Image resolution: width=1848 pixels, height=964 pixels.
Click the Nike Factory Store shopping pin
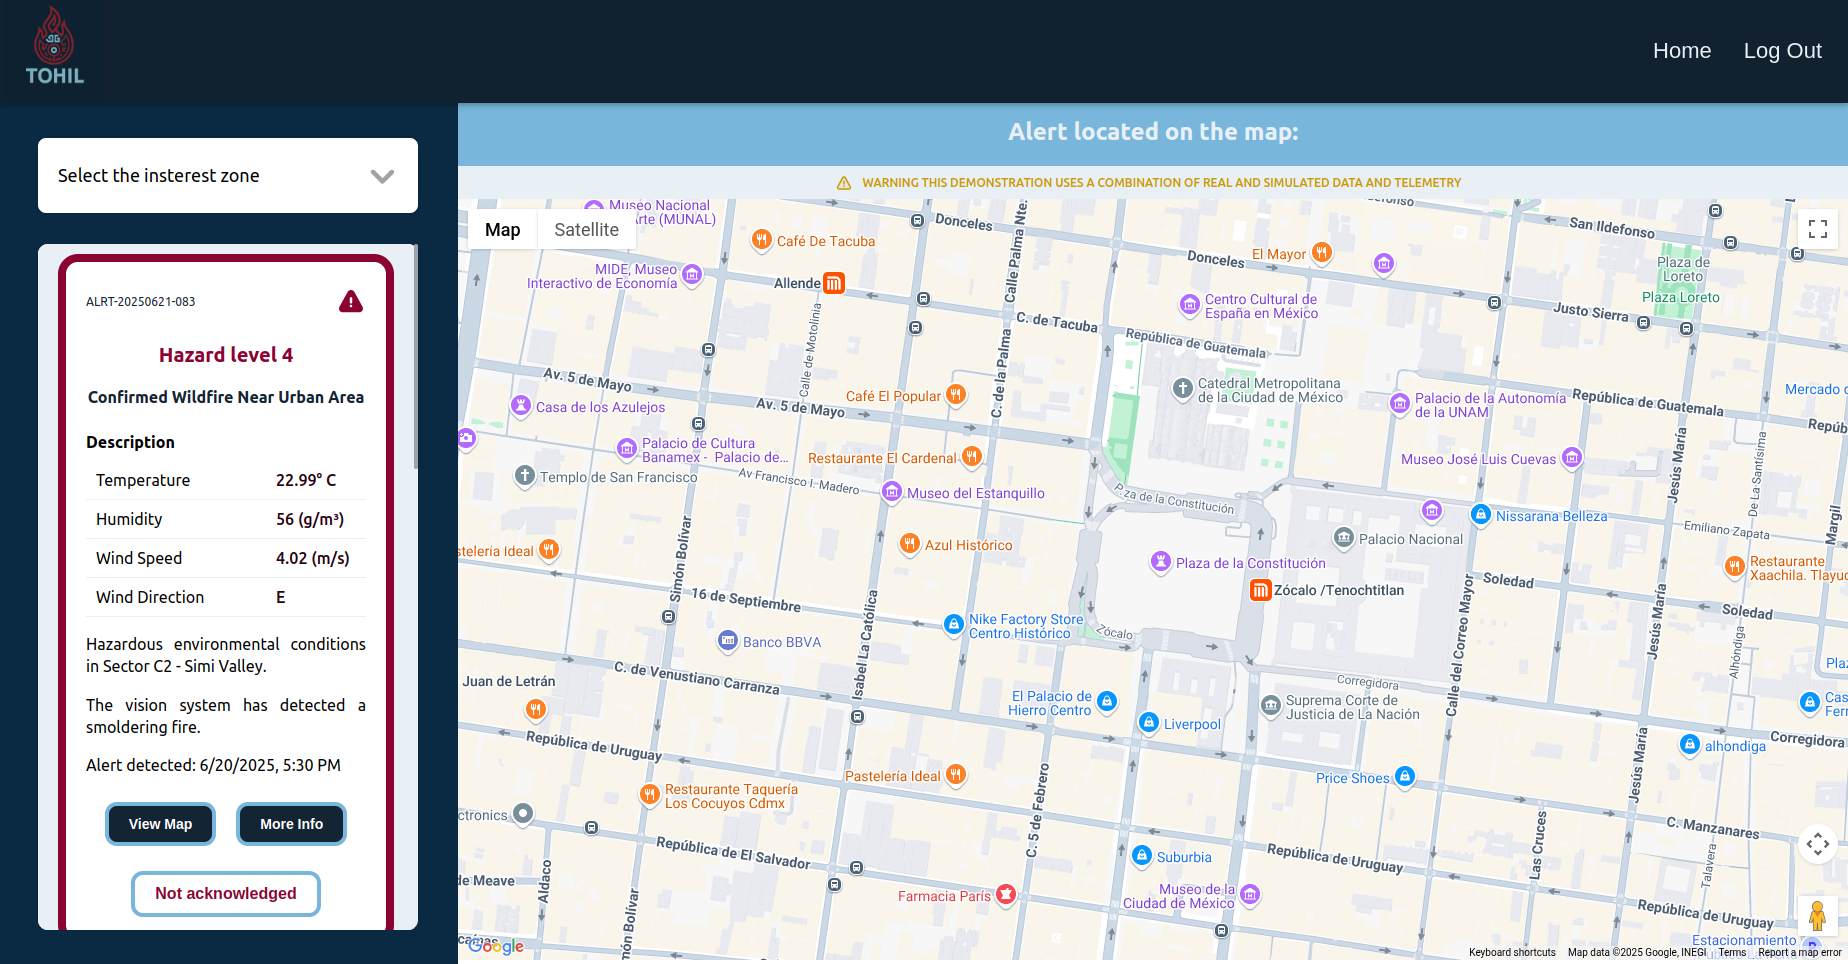[x=954, y=625]
